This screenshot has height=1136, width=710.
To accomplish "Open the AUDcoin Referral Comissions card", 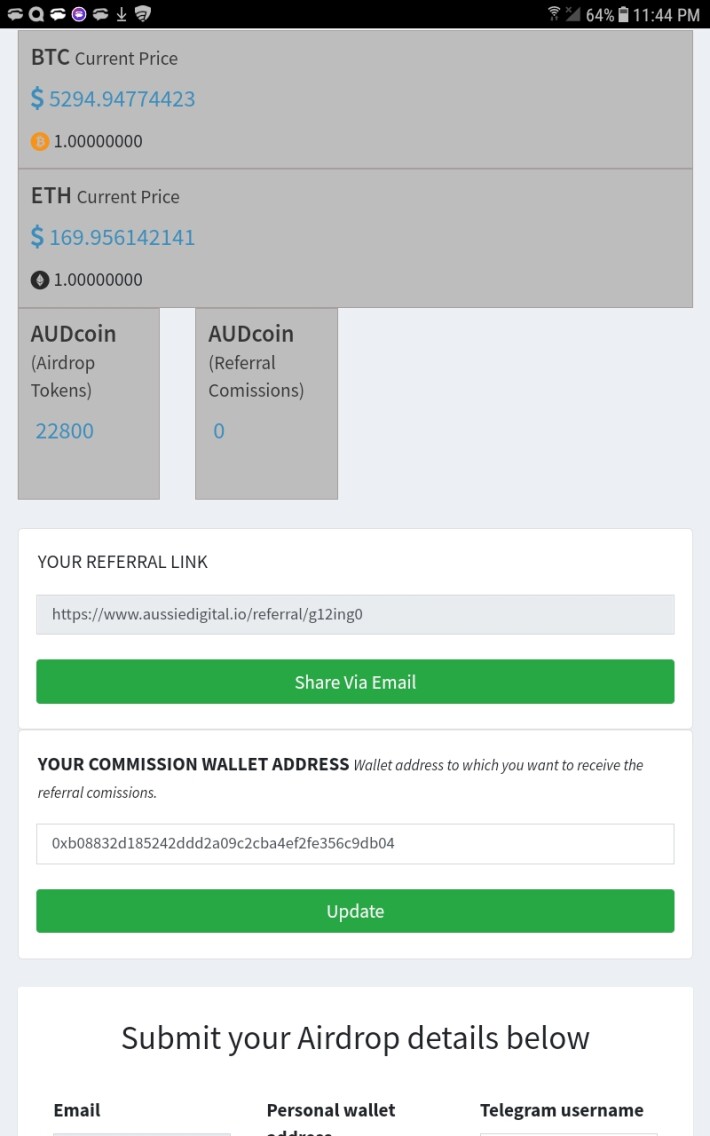I will pos(267,404).
